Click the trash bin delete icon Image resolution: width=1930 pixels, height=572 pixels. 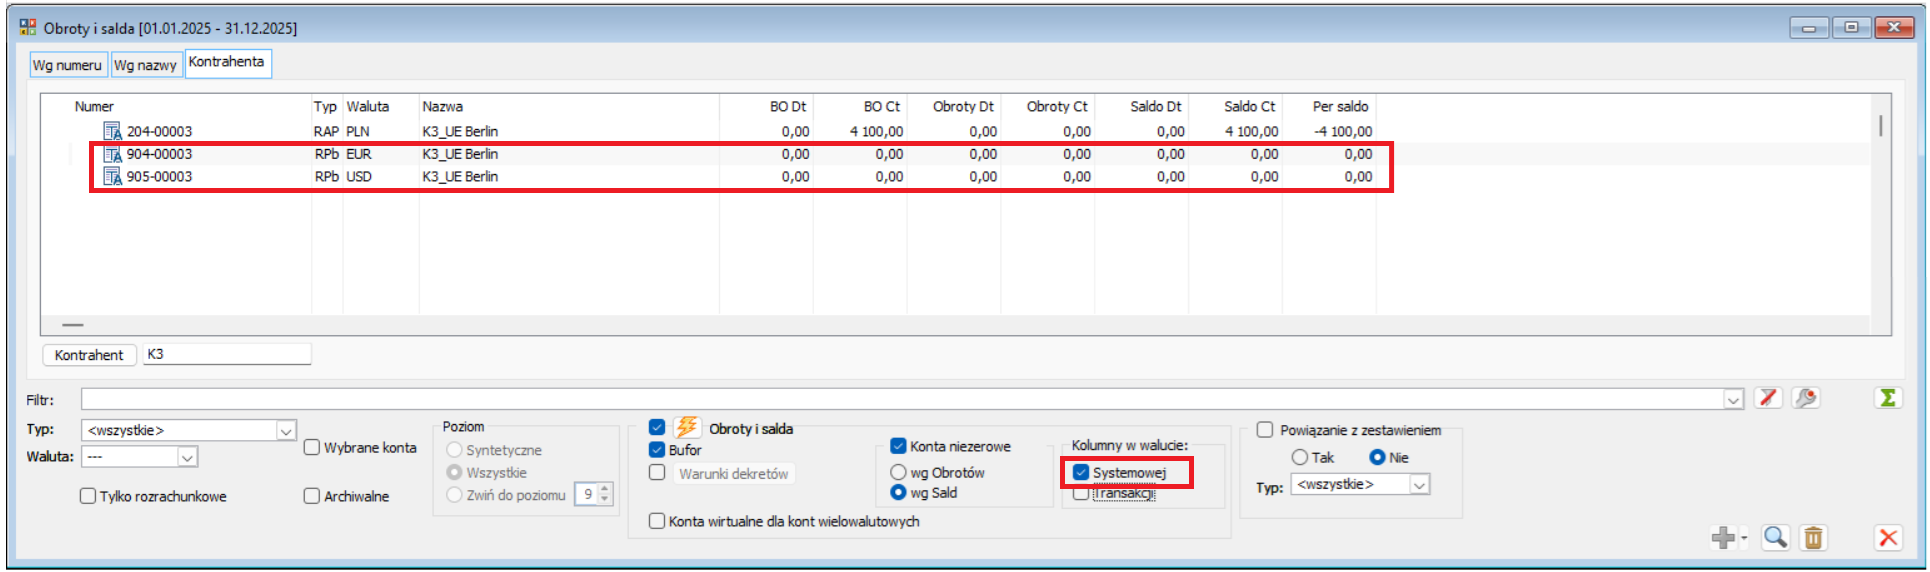pyautogui.click(x=1812, y=538)
